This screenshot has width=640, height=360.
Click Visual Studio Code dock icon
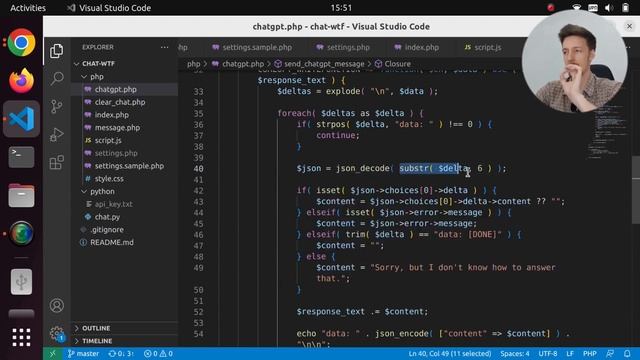pyautogui.click(x=21, y=119)
